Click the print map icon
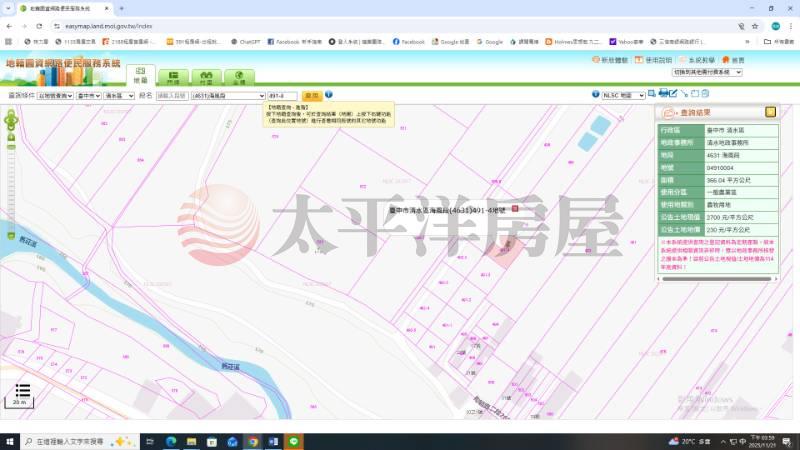This screenshot has height=450, width=800. 664,94
